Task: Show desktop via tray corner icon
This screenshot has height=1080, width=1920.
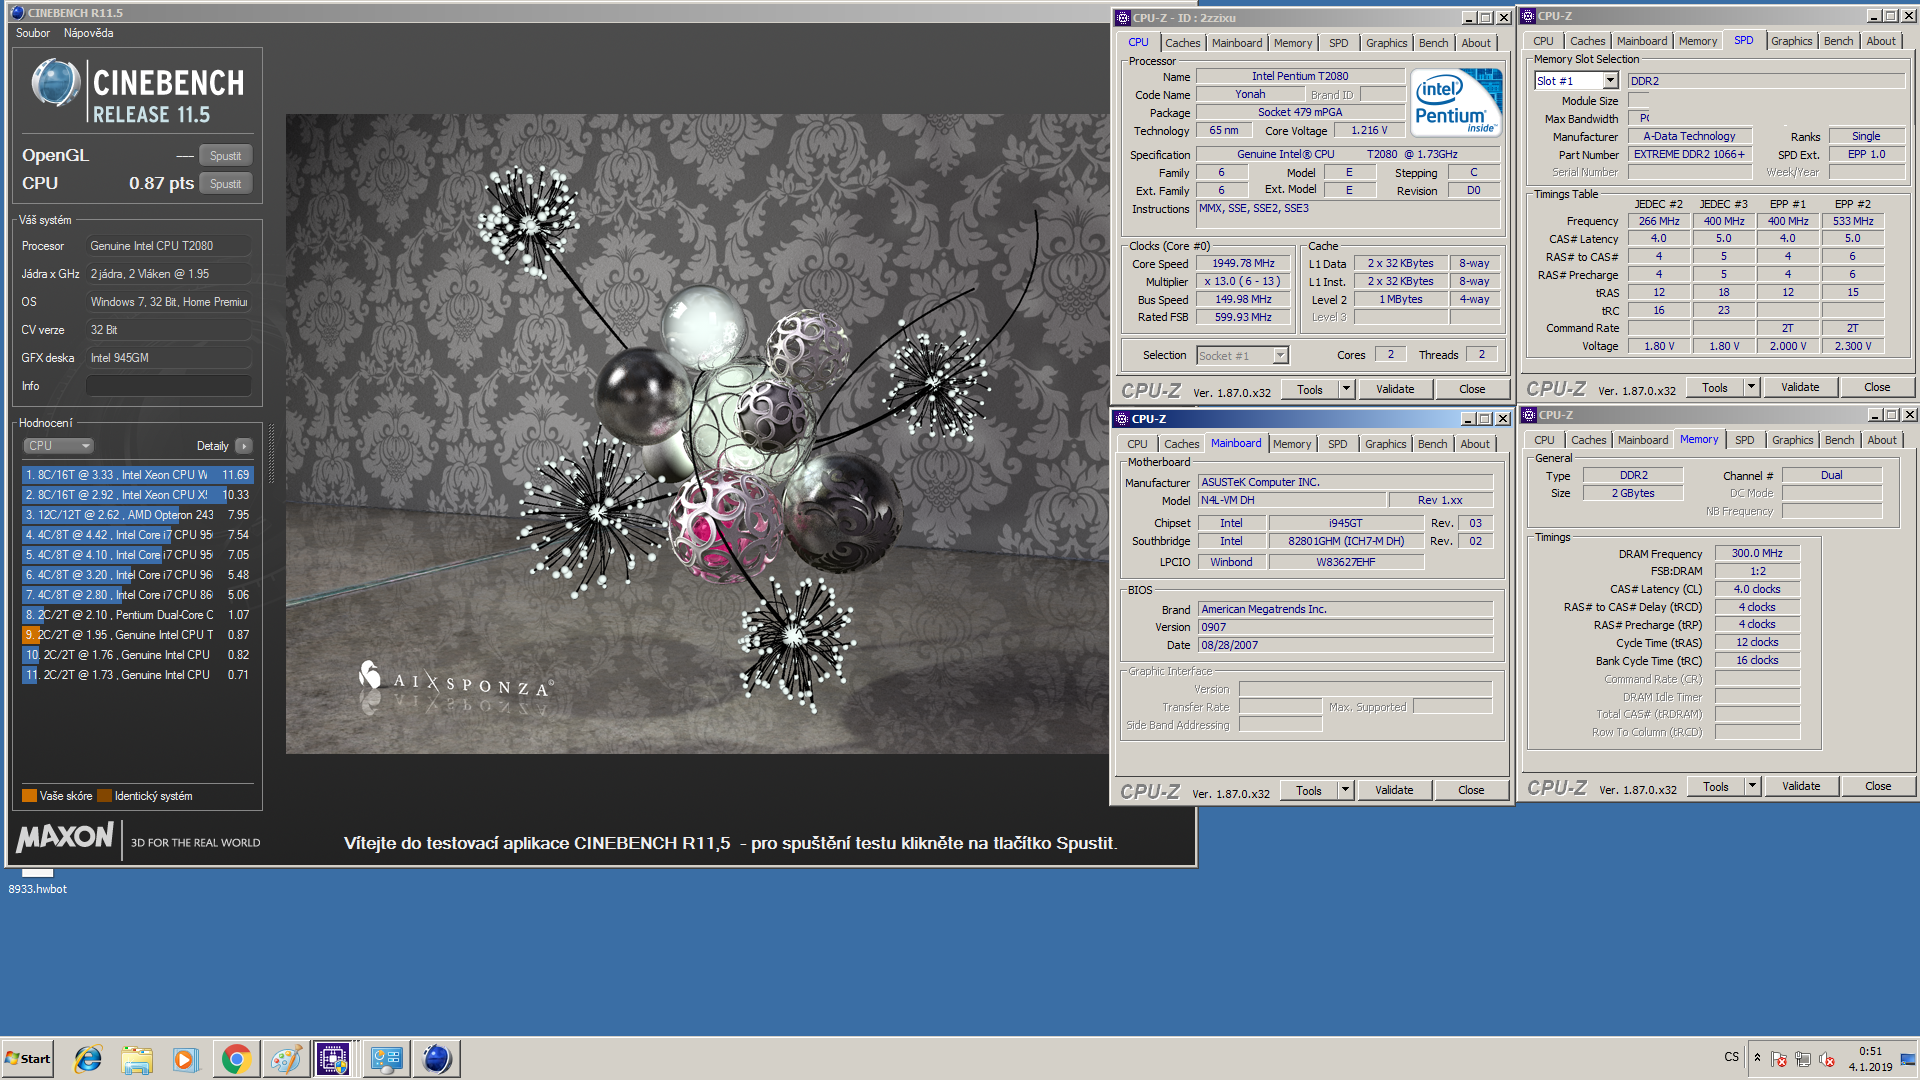Action: pyautogui.click(x=1908, y=1059)
